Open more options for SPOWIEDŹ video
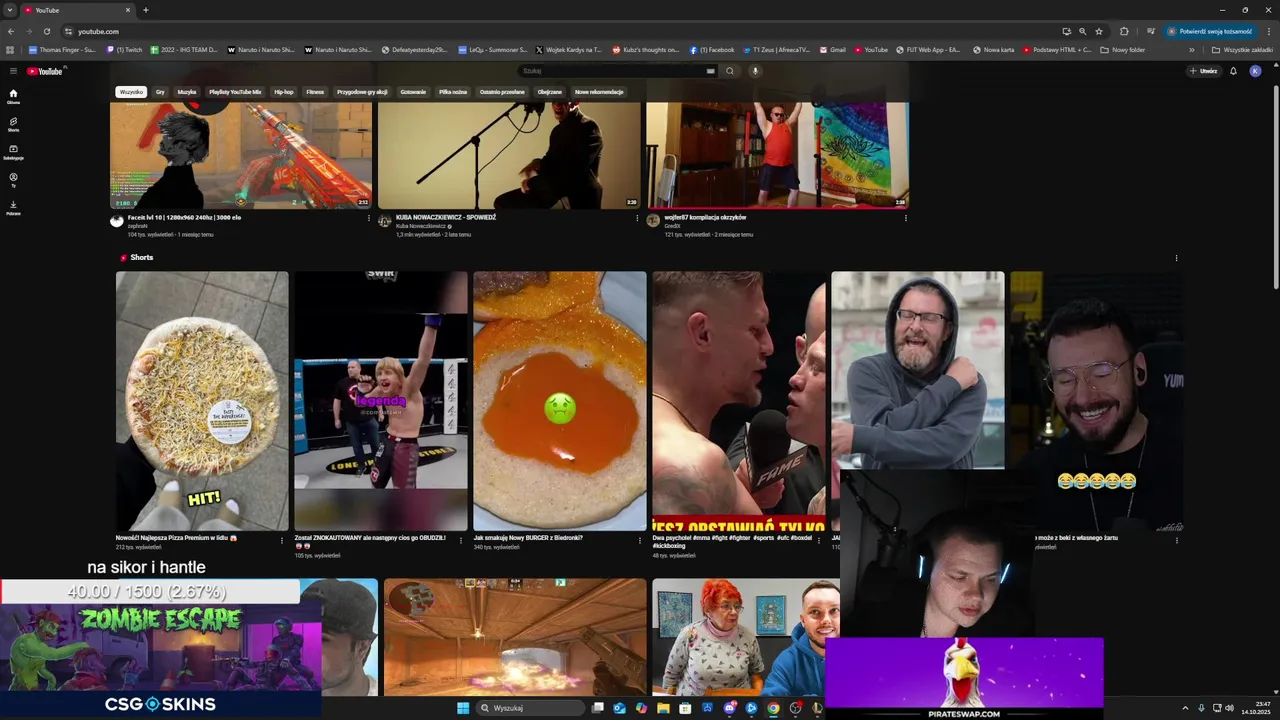Screen dimensions: 1280x720 (x=637, y=218)
